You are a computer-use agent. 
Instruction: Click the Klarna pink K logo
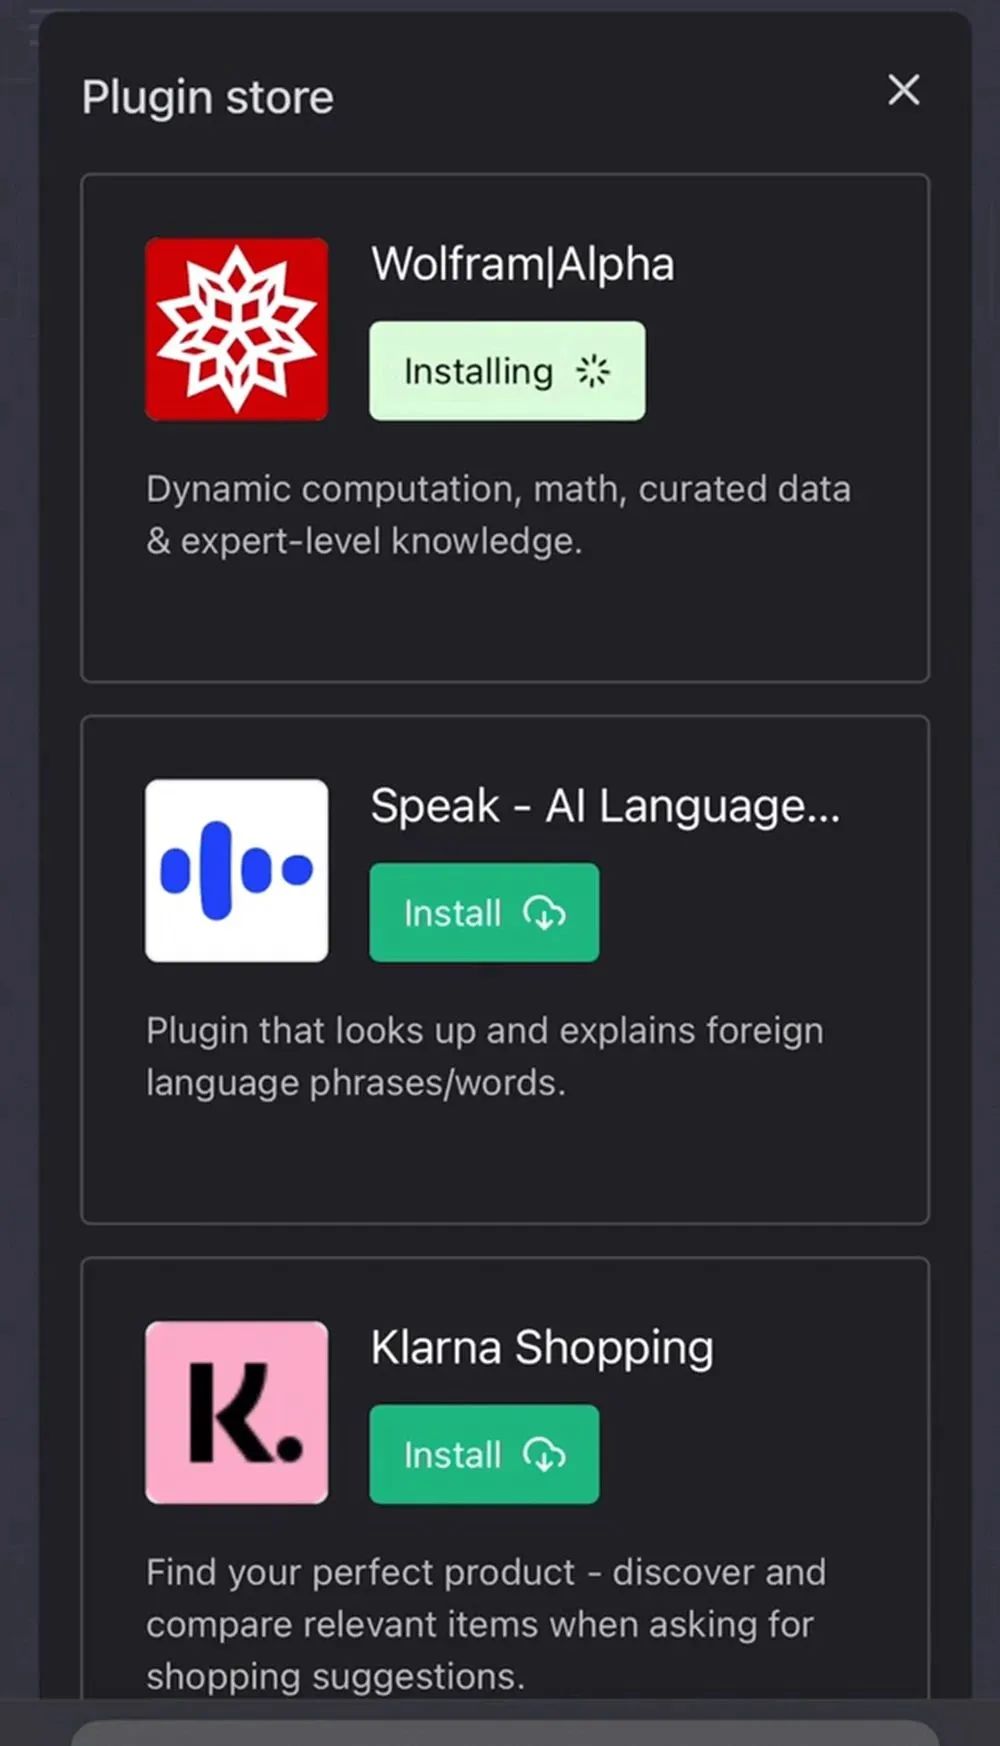(x=237, y=1412)
